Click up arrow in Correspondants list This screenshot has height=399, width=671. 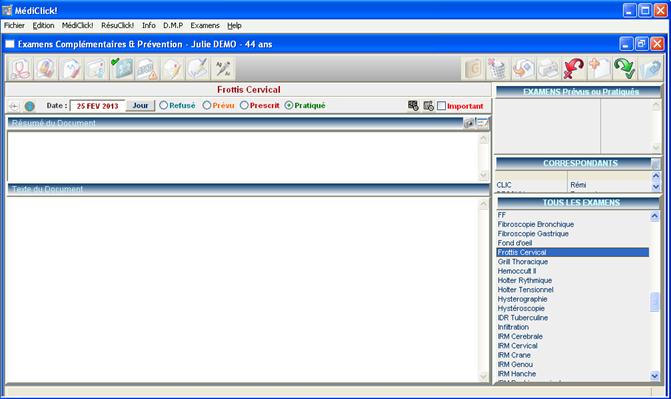tap(656, 176)
